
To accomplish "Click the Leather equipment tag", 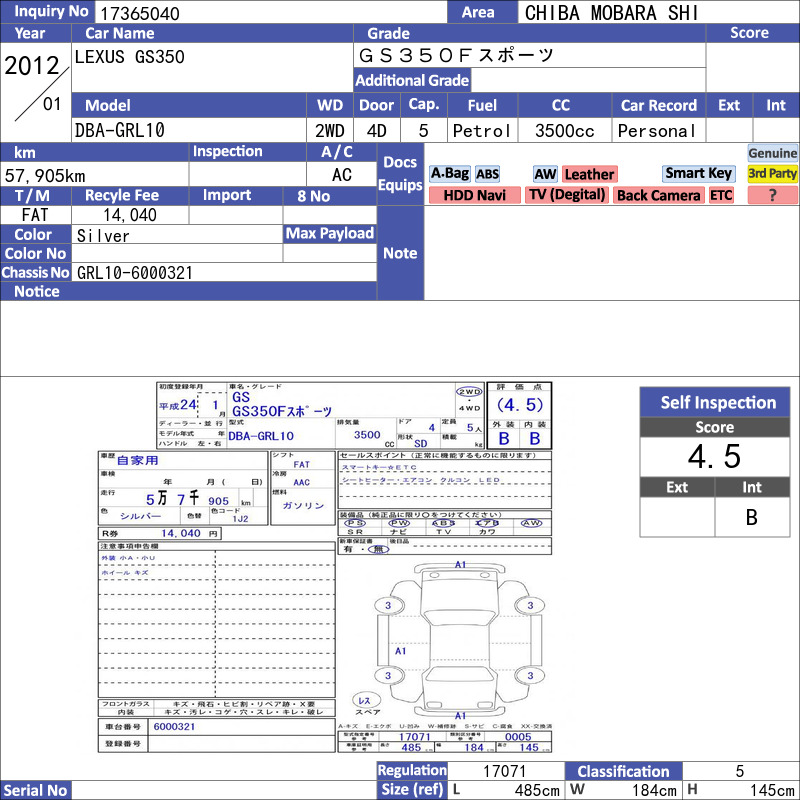I will 589,174.
